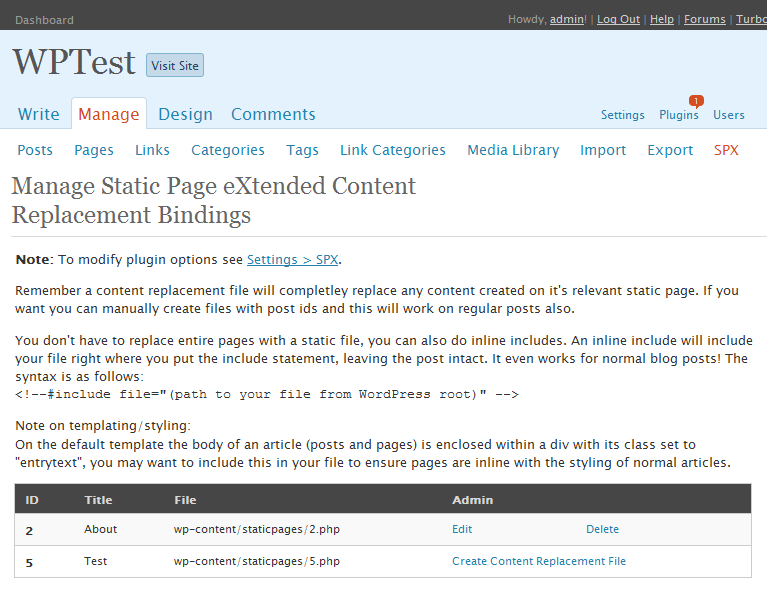Go to Dashboard
Image resolution: width=767 pixels, height=595 pixels.
click(45, 20)
